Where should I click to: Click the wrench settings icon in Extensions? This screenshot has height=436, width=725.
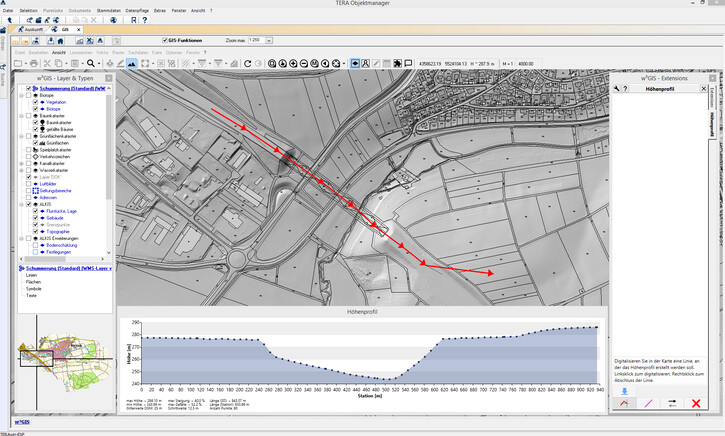[619, 88]
